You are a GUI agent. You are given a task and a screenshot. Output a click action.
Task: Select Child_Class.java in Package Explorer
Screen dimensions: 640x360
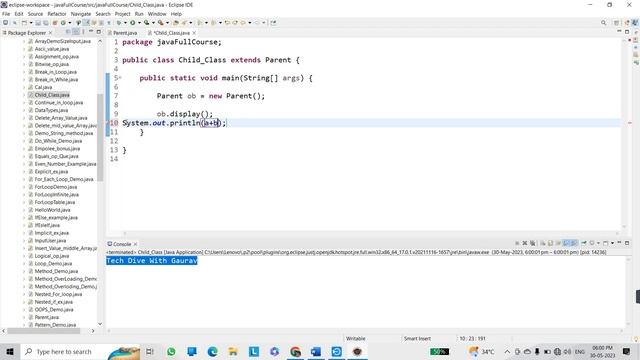tap(52, 95)
